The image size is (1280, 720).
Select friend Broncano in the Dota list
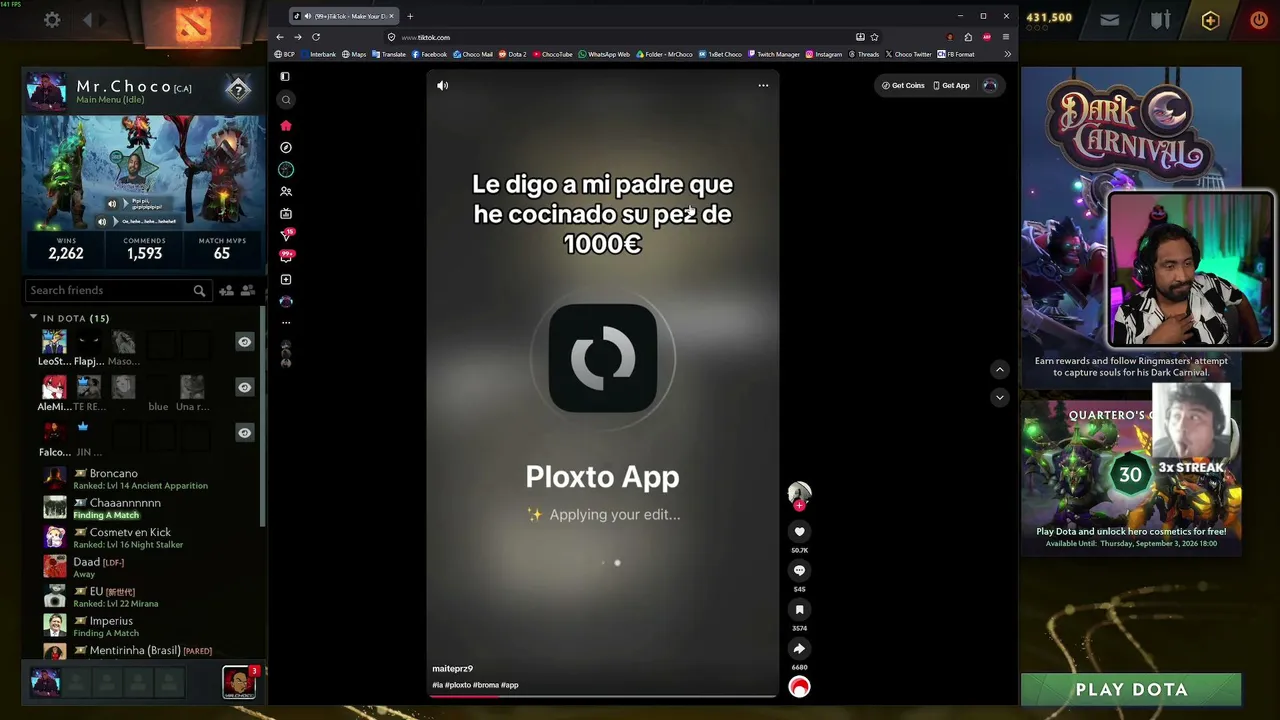[x=150, y=478]
